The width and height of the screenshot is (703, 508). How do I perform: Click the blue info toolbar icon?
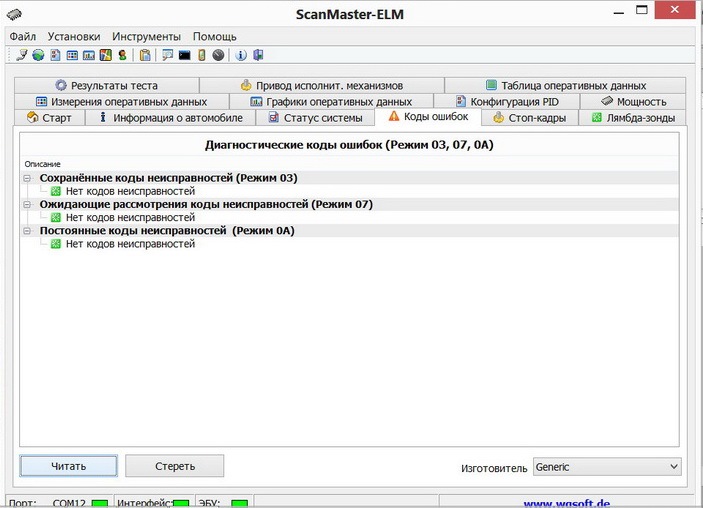pyautogui.click(x=241, y=55)
